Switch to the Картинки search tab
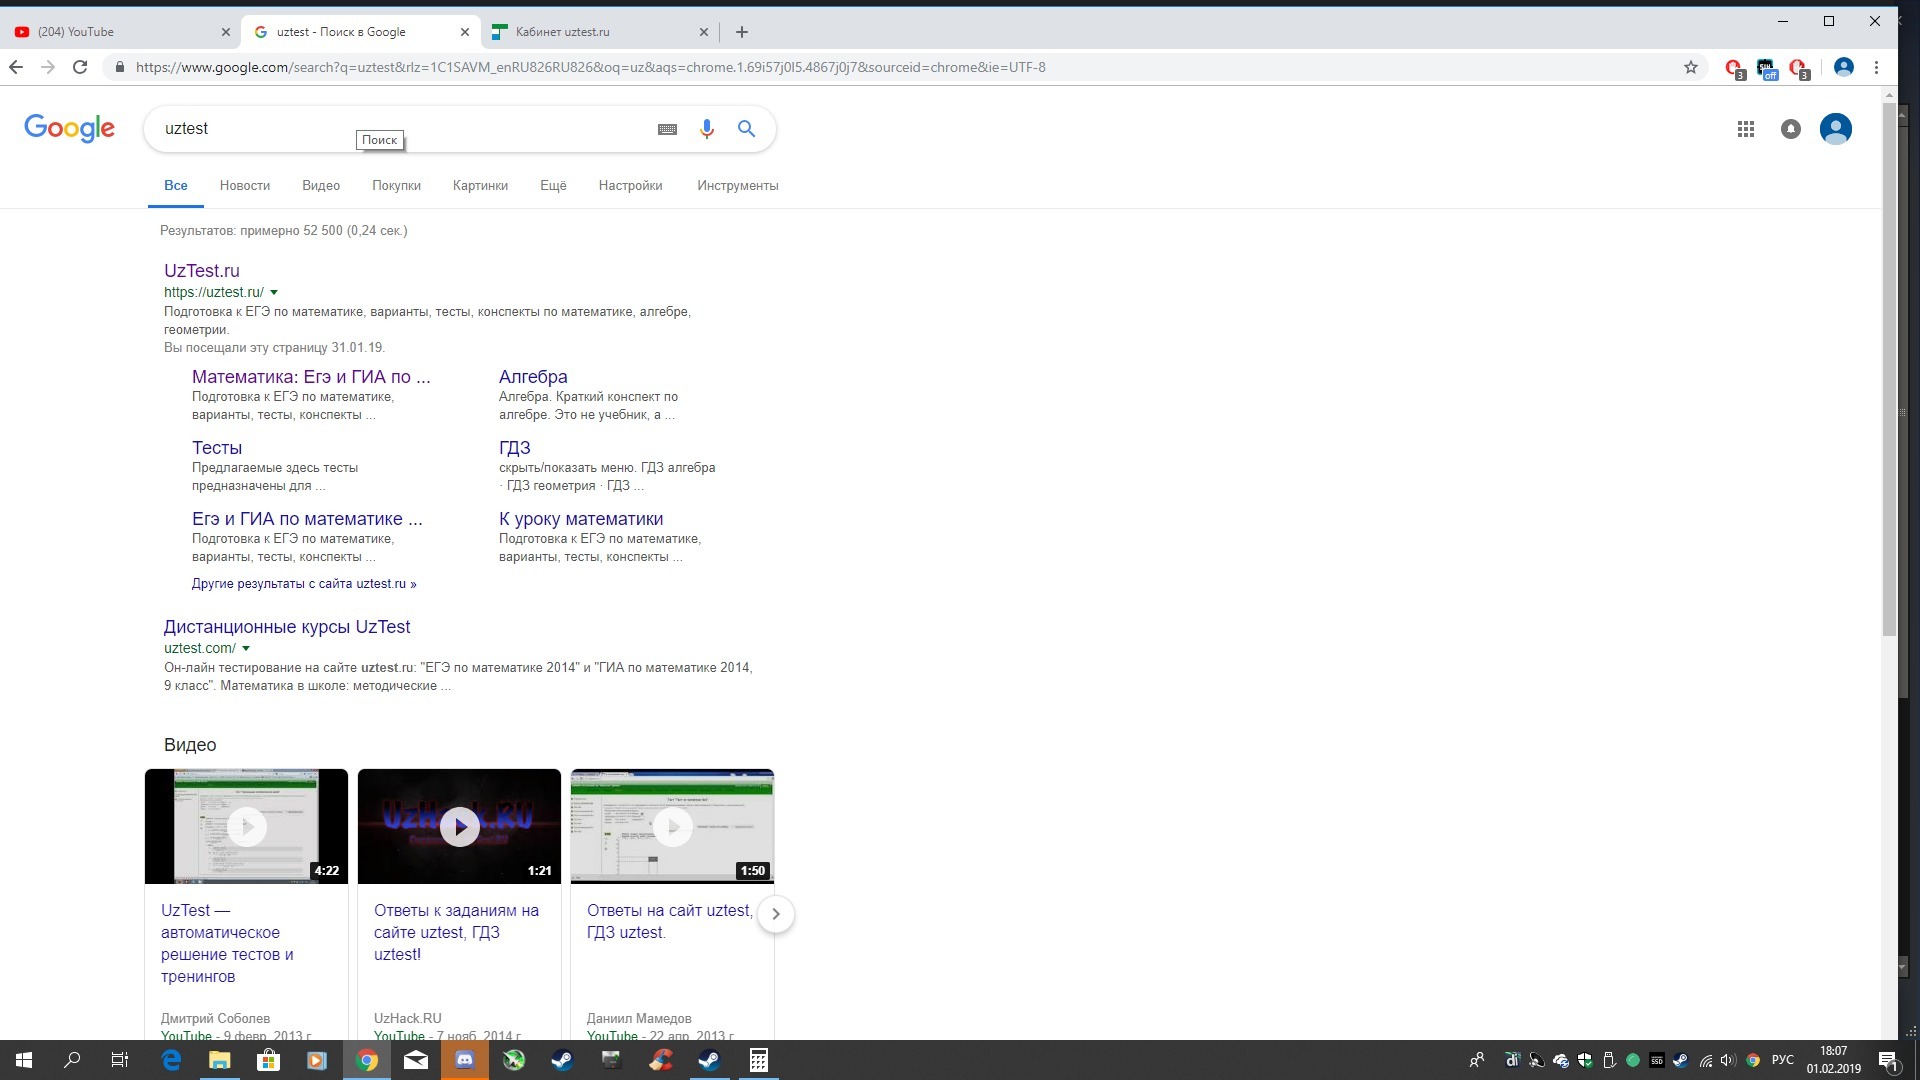The height and width of the screenshot is (1080, 1920). [480, 186]
